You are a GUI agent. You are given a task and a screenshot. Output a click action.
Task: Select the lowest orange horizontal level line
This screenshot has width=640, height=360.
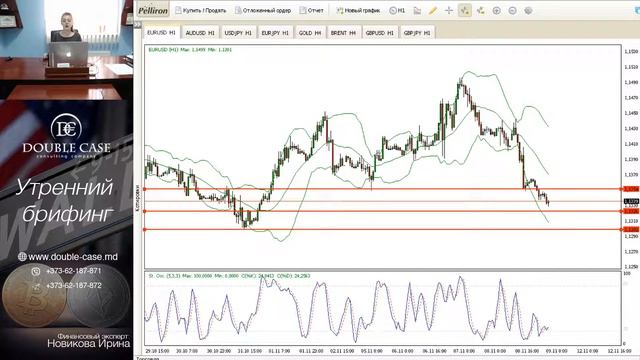coord(382,229)
